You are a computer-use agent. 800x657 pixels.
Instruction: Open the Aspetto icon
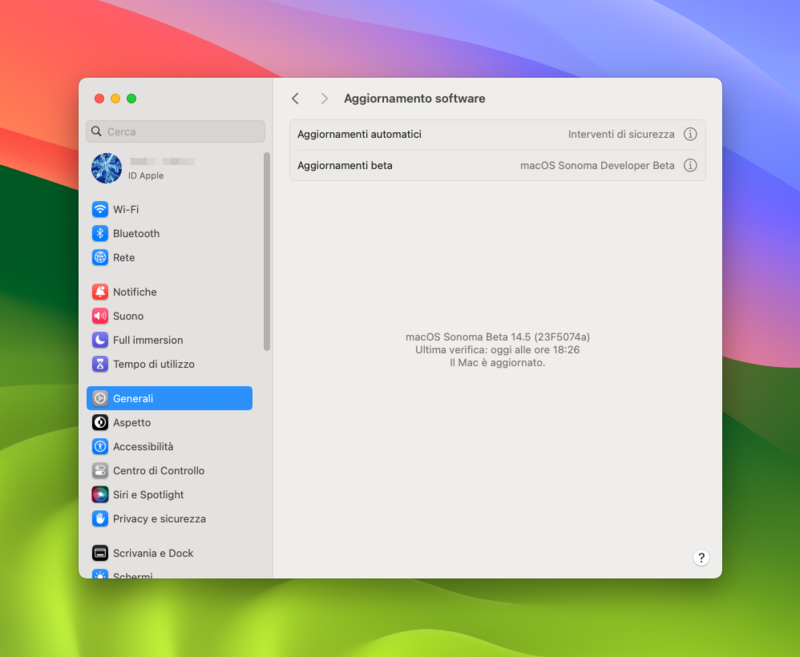pos(100,422)
